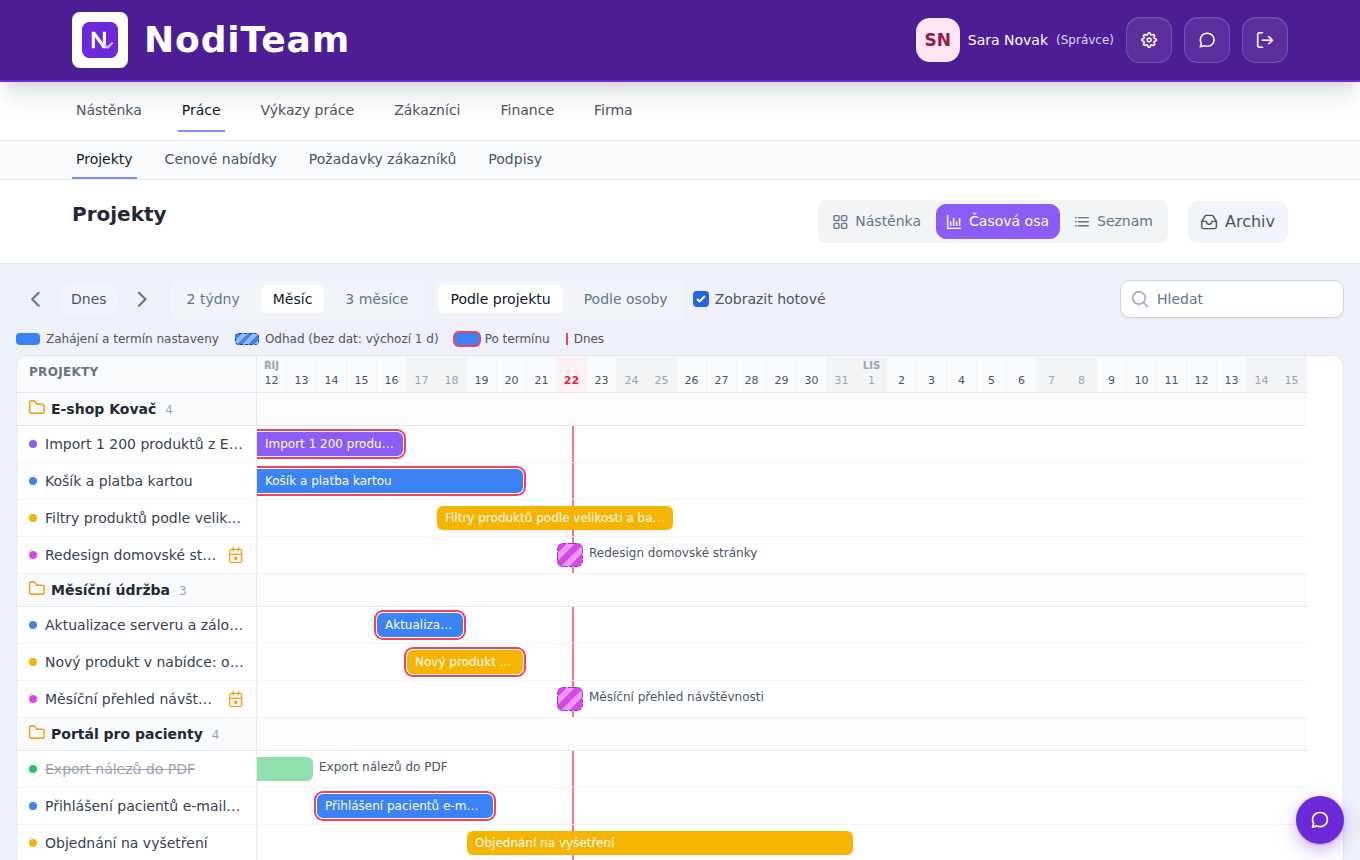Click the E-shop Kovač folder icon
This screenshot has width=1360, height=860.
37,408
